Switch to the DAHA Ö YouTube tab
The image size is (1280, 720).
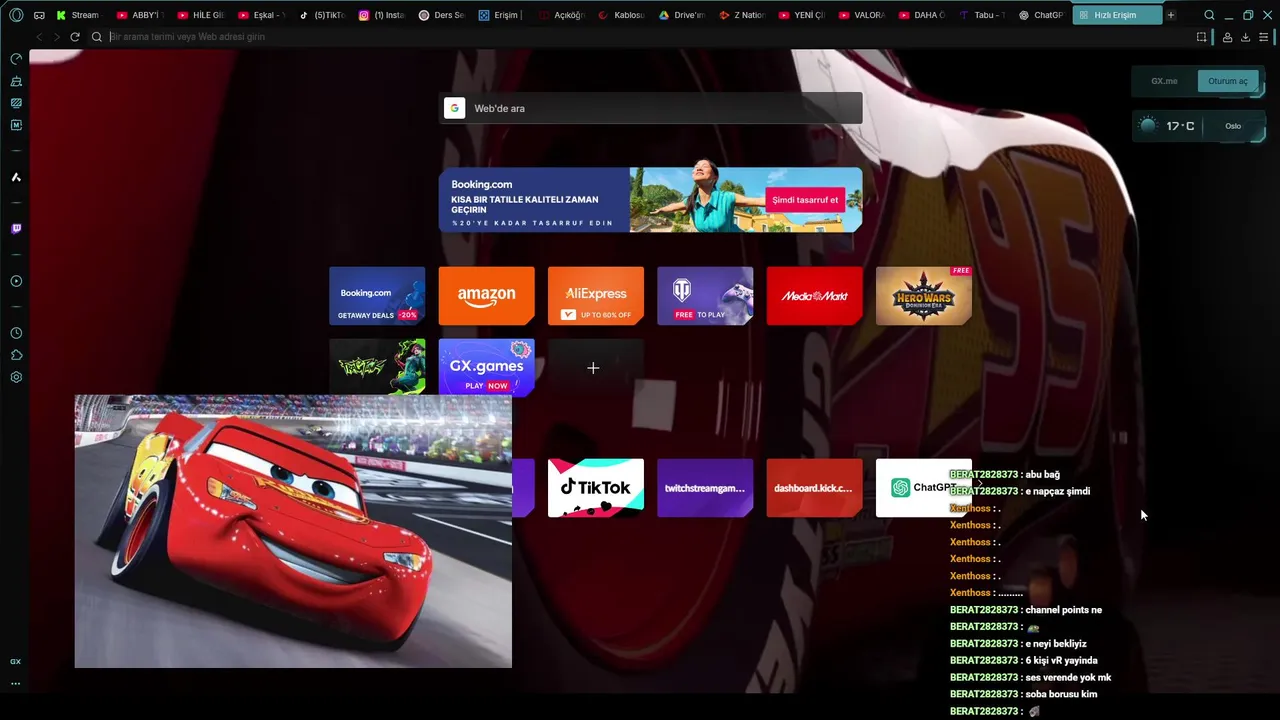coord(922,15)
